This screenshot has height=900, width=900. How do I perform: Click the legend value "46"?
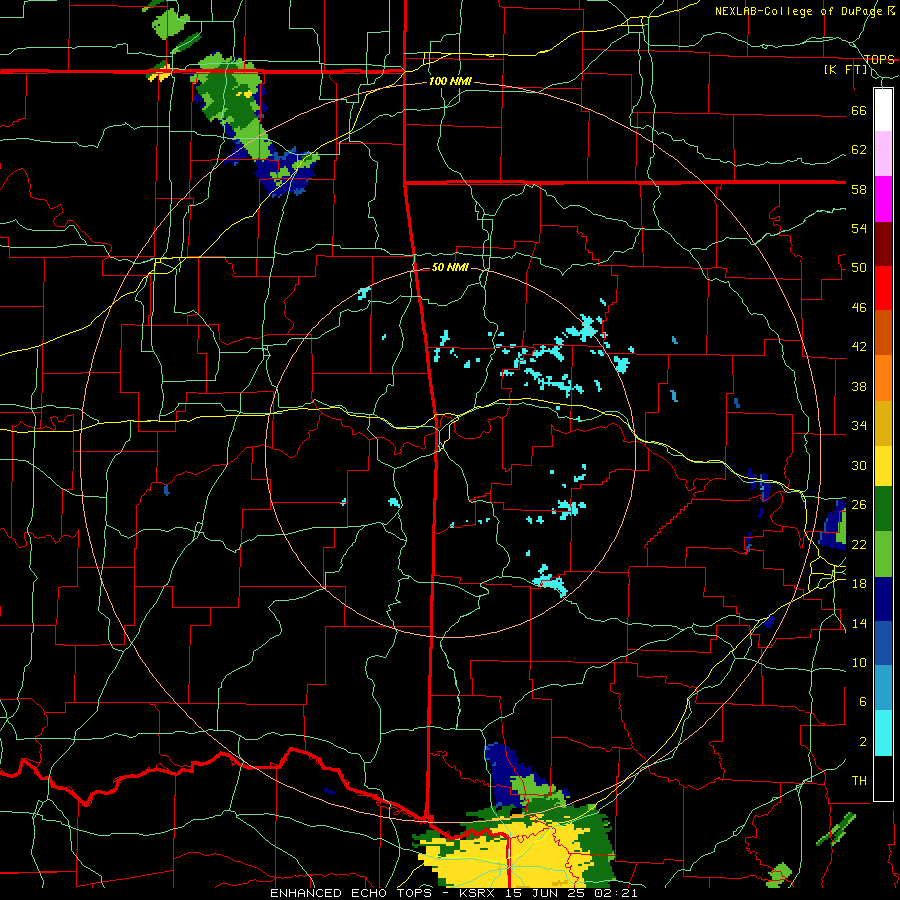[859, 308]
